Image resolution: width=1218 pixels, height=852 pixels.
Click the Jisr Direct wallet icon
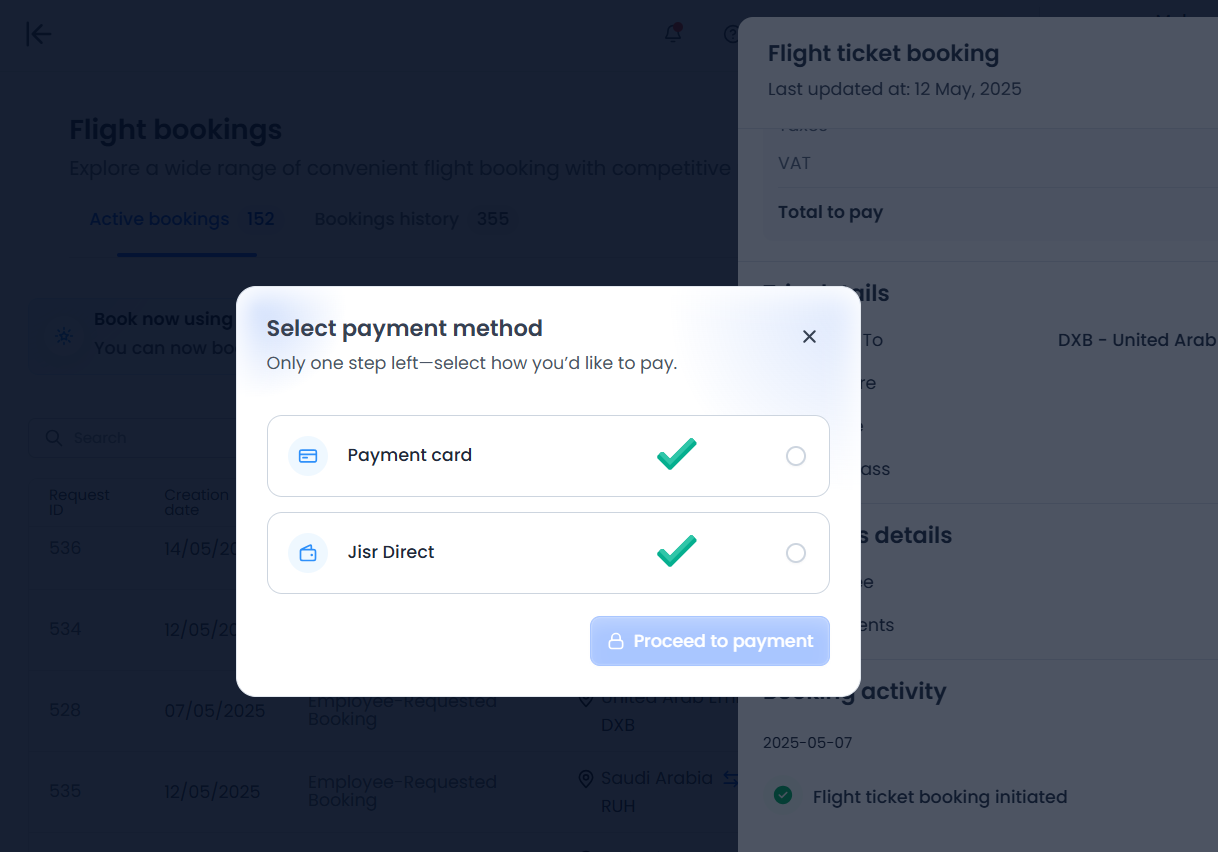308,553
